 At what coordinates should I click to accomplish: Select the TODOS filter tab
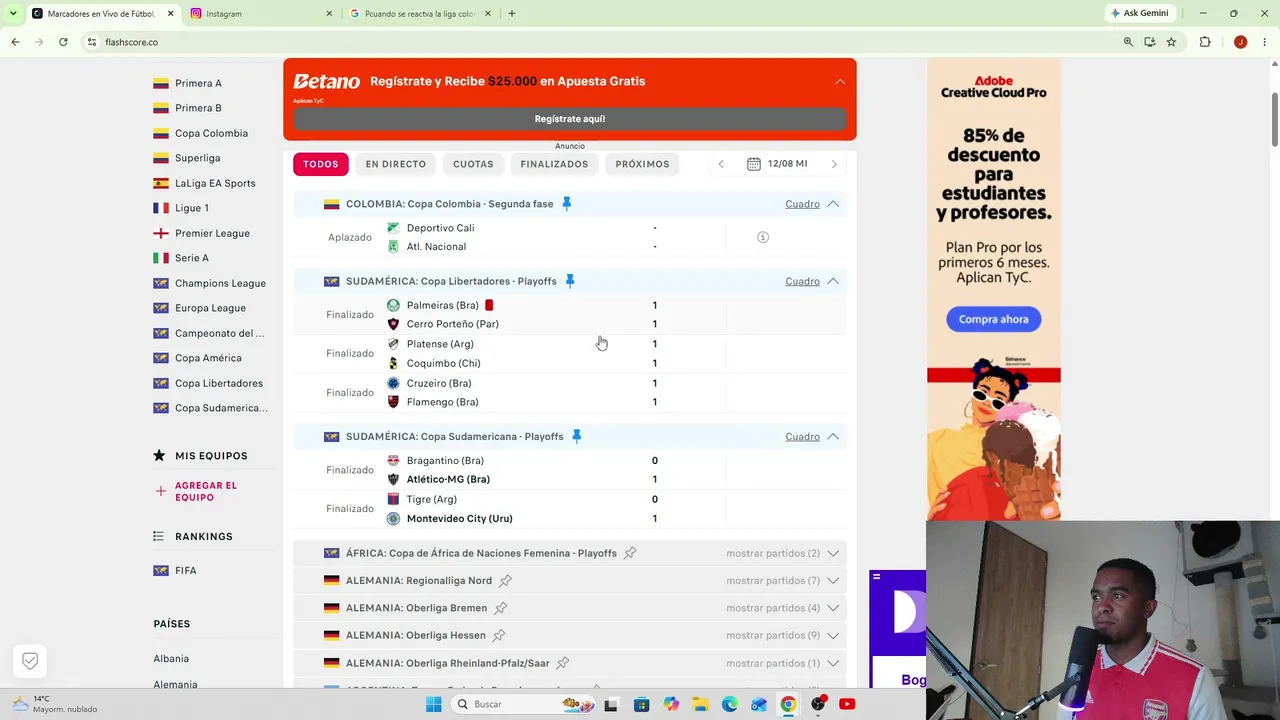coord(321,164)
